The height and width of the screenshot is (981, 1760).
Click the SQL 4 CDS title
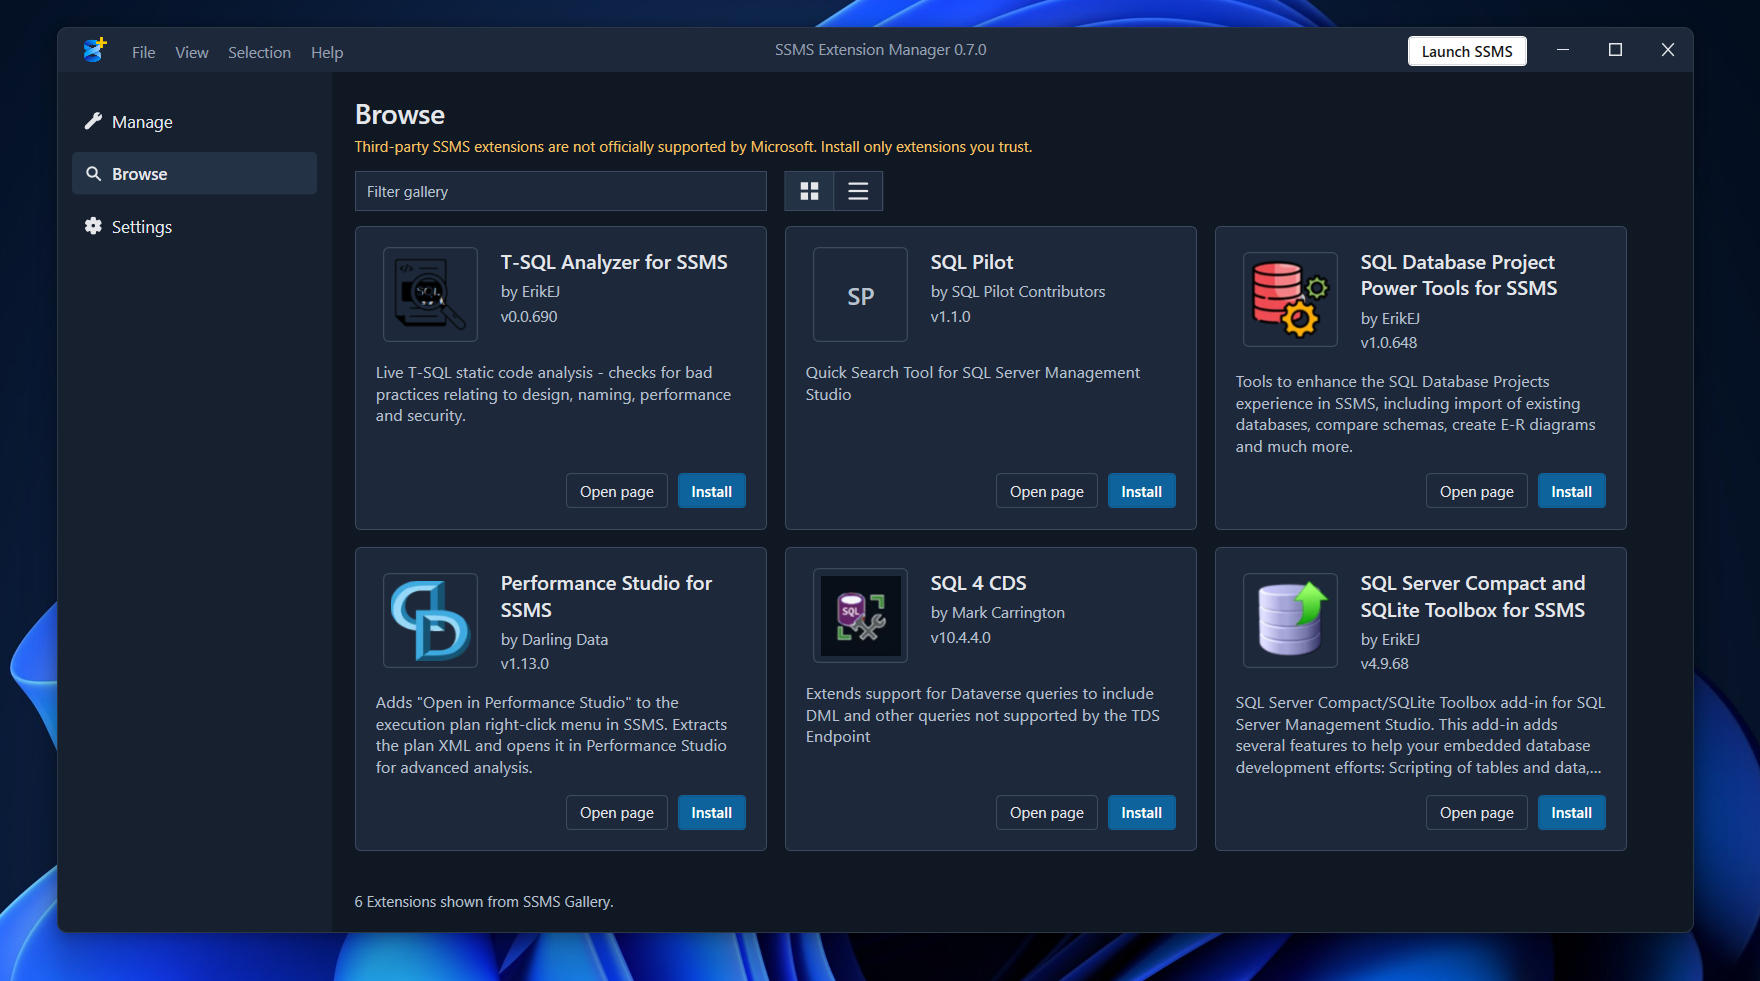click(x=978, y=583)
